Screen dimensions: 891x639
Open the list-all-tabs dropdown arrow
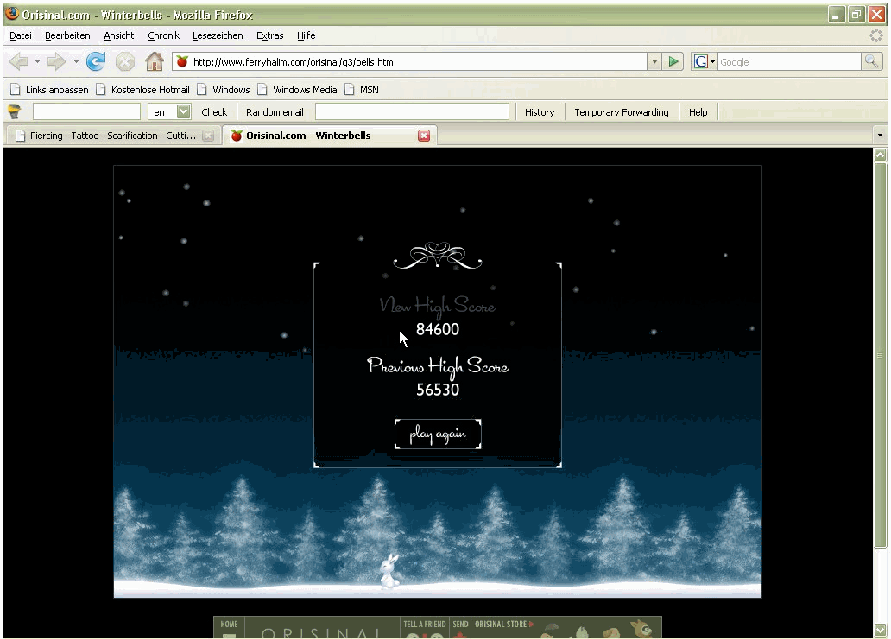coord(880,135)
